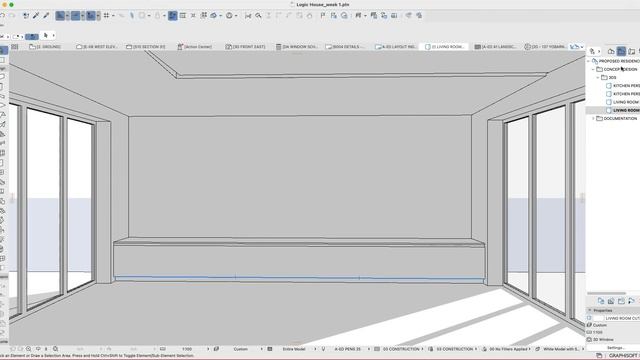Collapse the PROPOSED RESIDENCE tree root

(589, 61)
